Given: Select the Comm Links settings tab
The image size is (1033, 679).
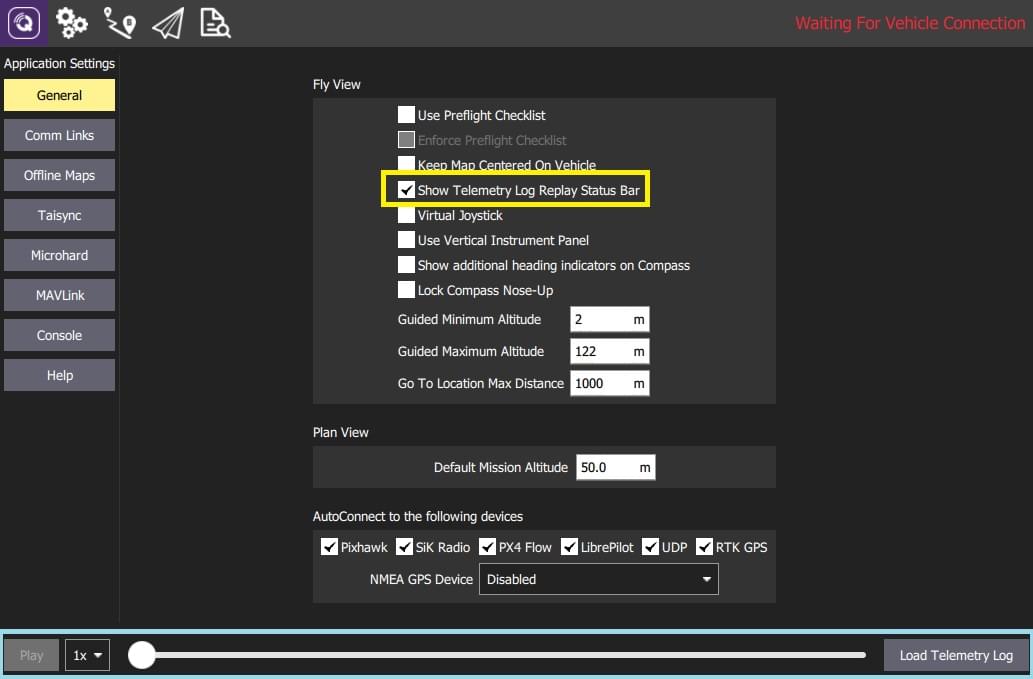Looking at the screenshot, I should 59,134.
